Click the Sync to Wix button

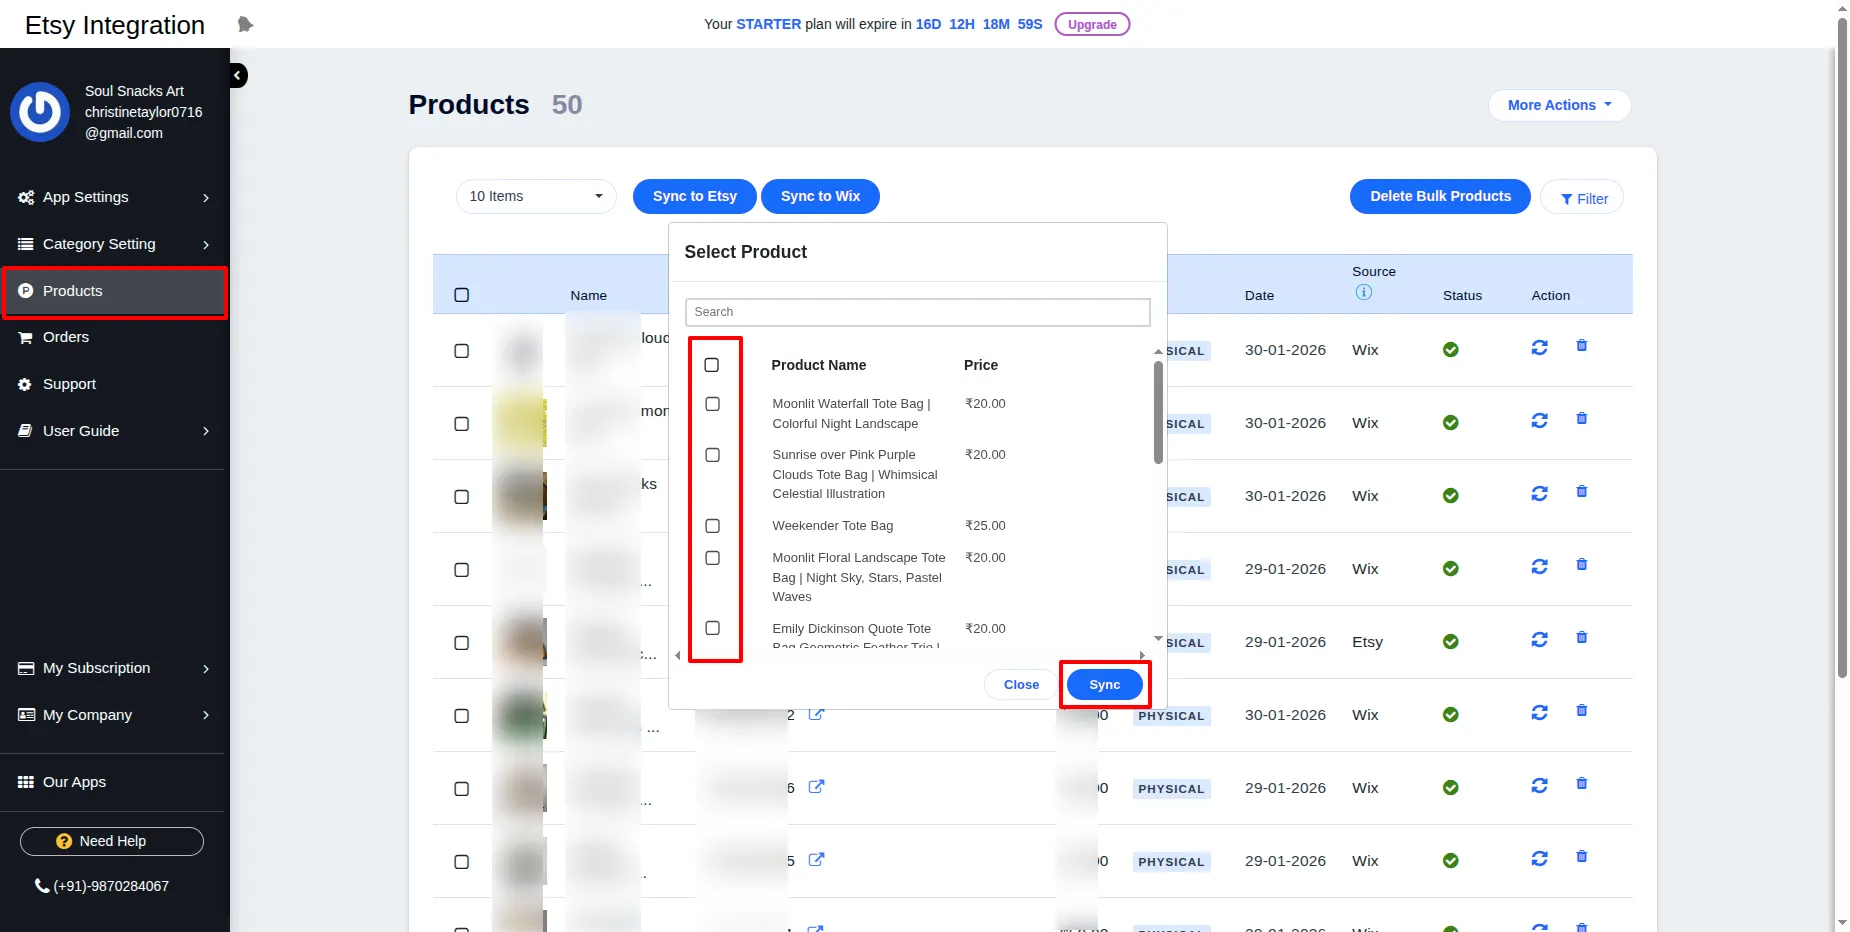pos(820,196)
